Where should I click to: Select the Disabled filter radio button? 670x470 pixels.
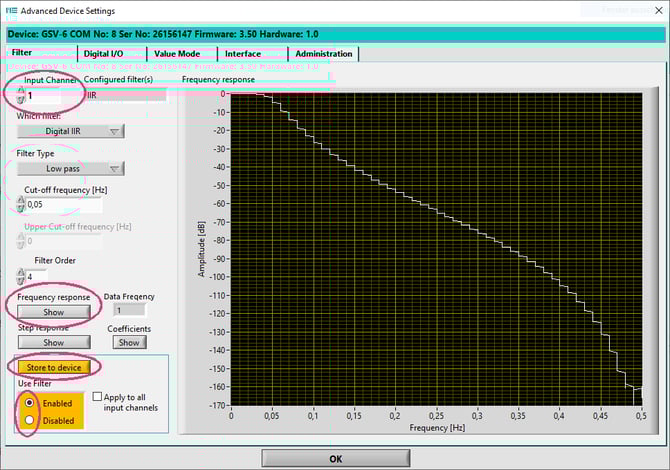pyautogui.click(x=28, y=420)
